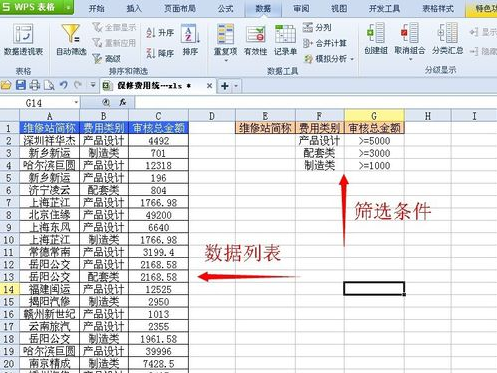Click header cell 审核总金额 in column C

pyautogui.click(x=158, y=128)
